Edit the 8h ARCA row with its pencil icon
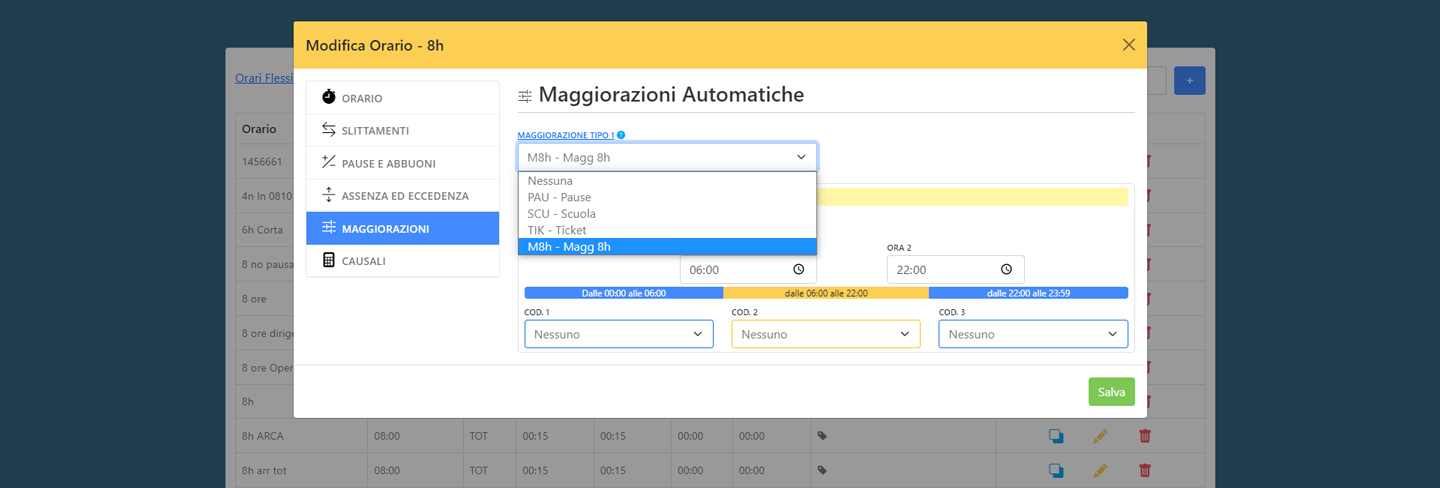 [1101, 436]
